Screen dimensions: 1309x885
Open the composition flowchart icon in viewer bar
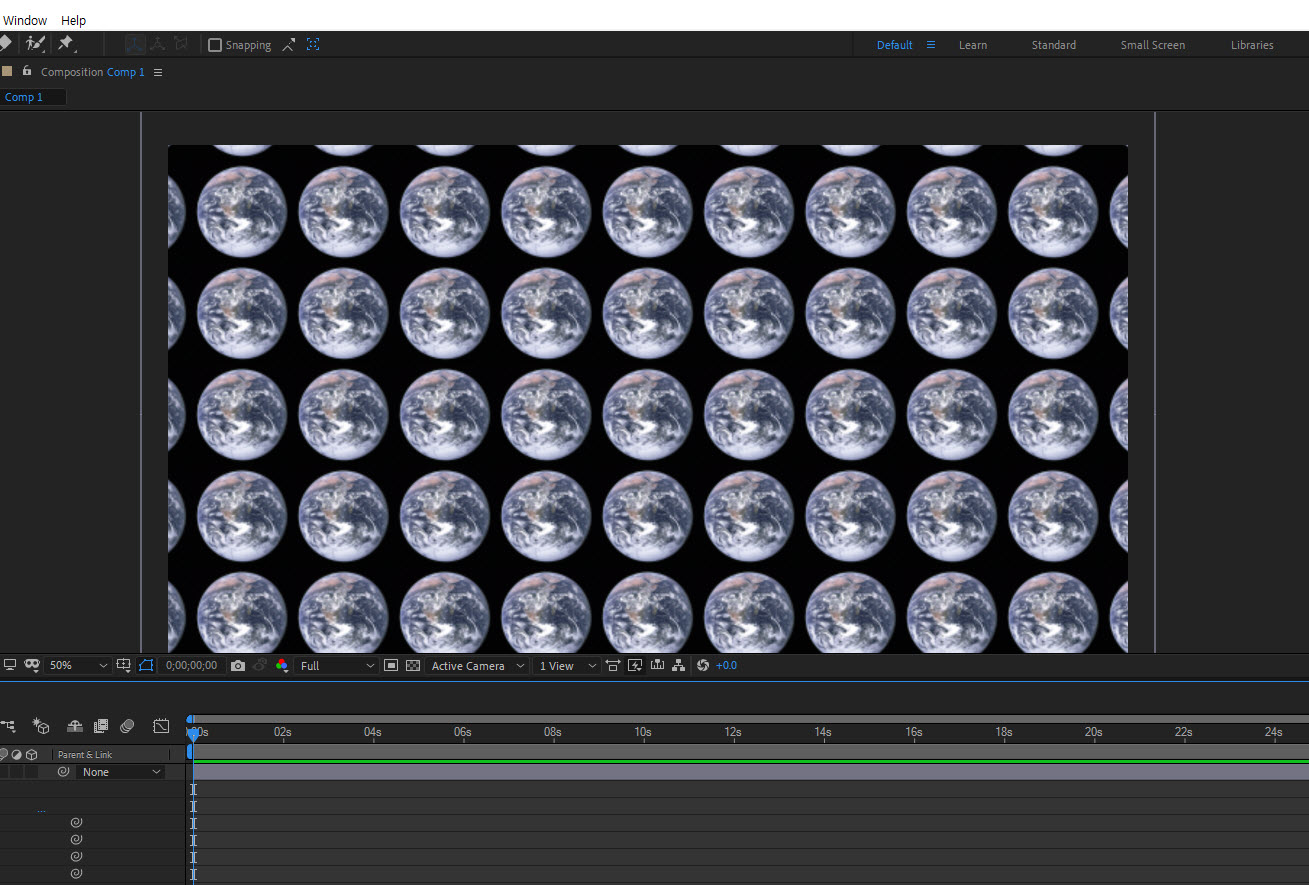click(x=679, y=665)
